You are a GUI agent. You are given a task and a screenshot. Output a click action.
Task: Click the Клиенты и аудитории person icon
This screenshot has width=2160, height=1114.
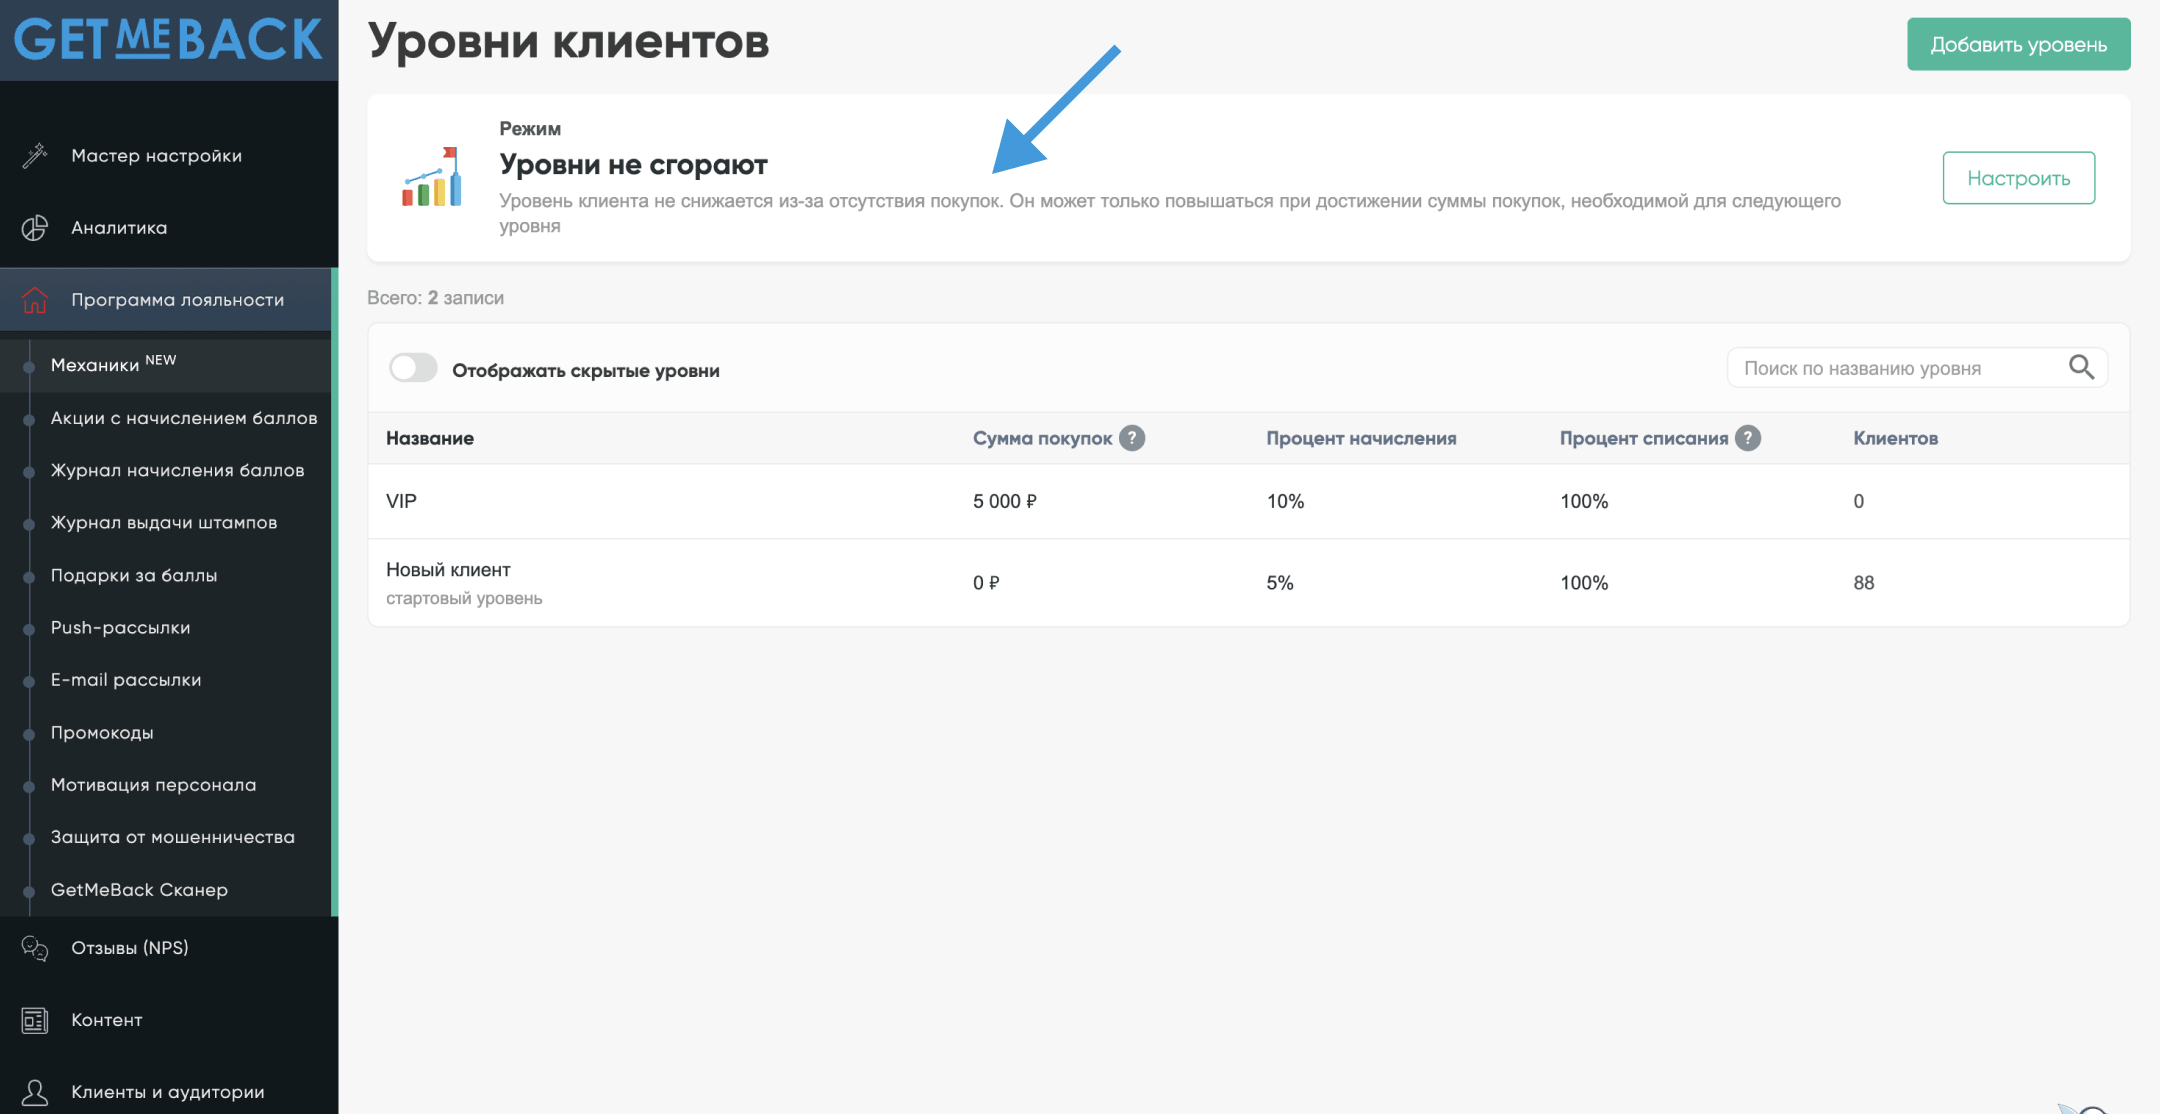pyautogui.click(x=35, y=1092)
